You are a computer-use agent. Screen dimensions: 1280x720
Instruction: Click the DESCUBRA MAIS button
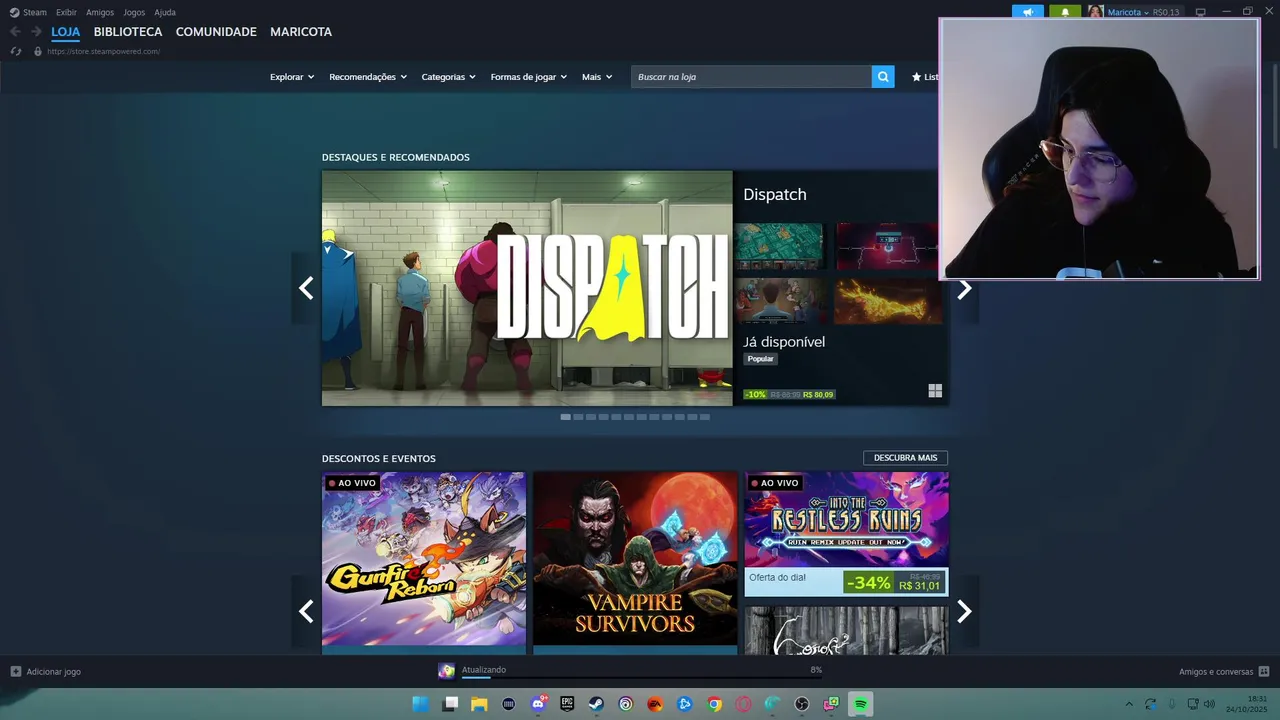(x=905, y=458)
